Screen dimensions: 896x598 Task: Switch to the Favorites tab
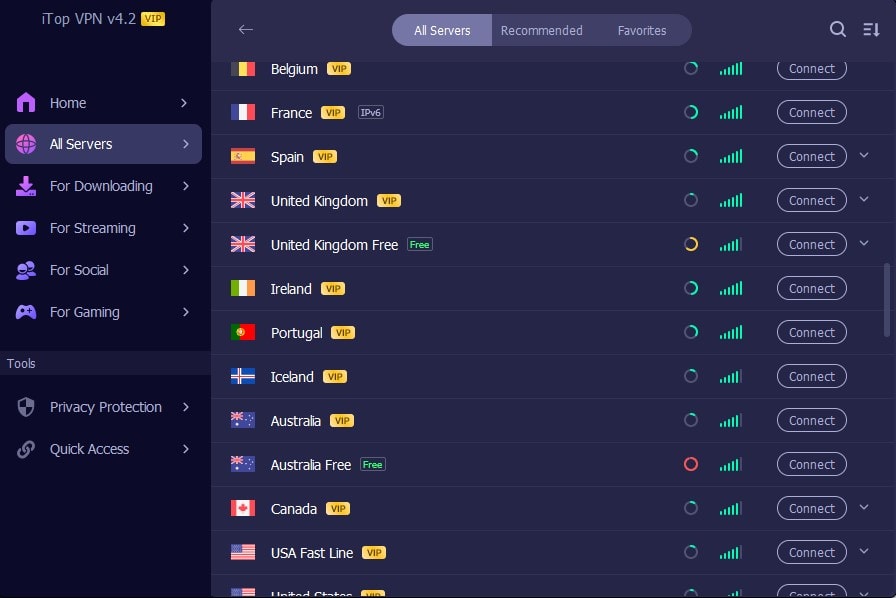[x=641, y=30]
